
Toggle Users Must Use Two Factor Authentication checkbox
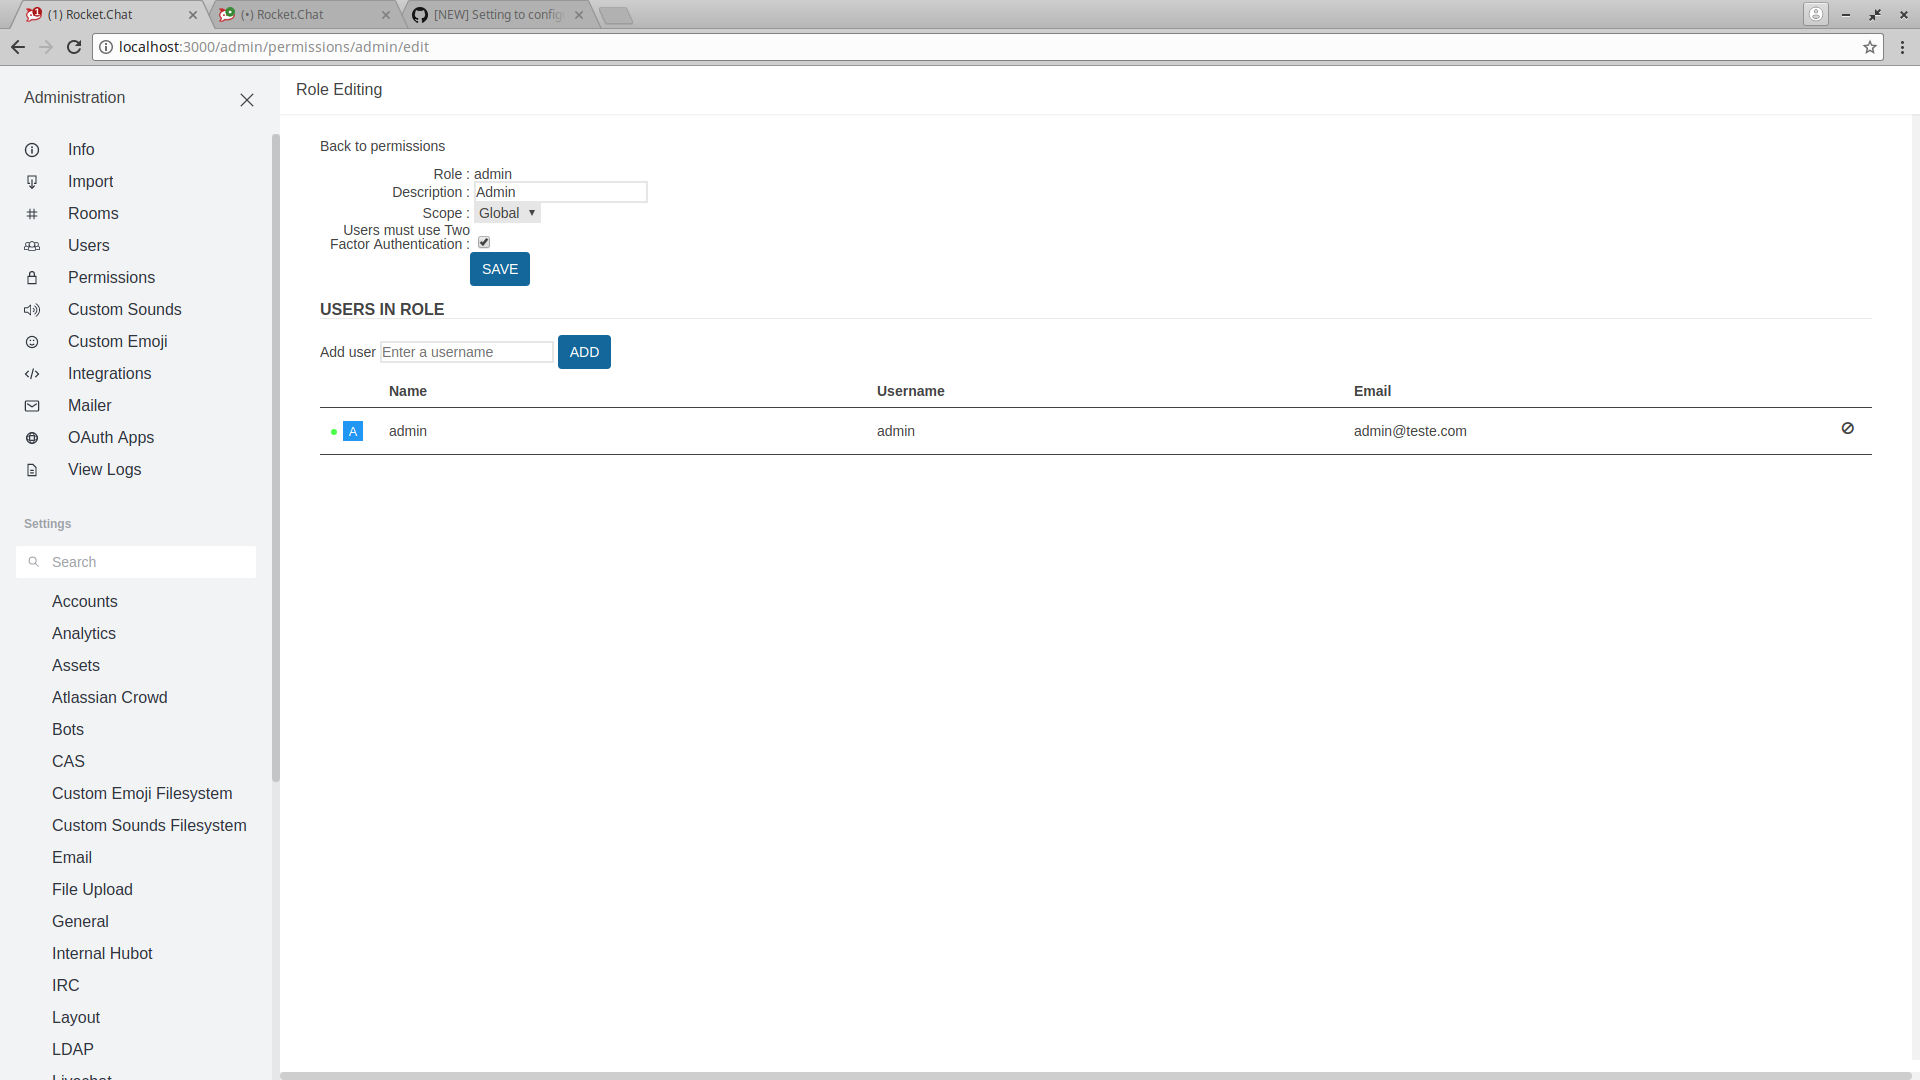(484, 243)
